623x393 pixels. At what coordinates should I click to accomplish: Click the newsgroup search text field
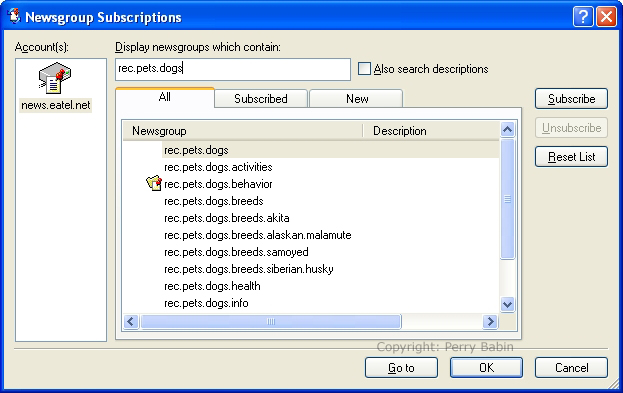[x=233, y=69]
